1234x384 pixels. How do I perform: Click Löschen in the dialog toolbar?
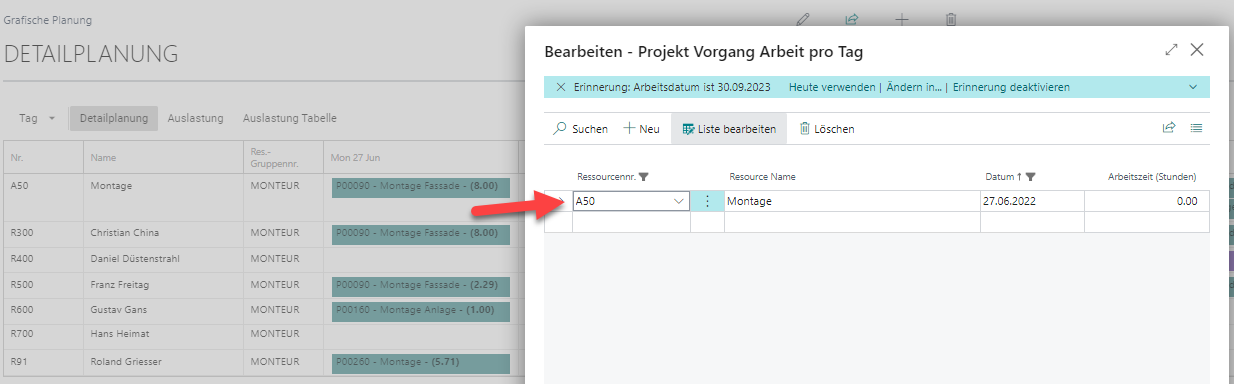point(826,129)
